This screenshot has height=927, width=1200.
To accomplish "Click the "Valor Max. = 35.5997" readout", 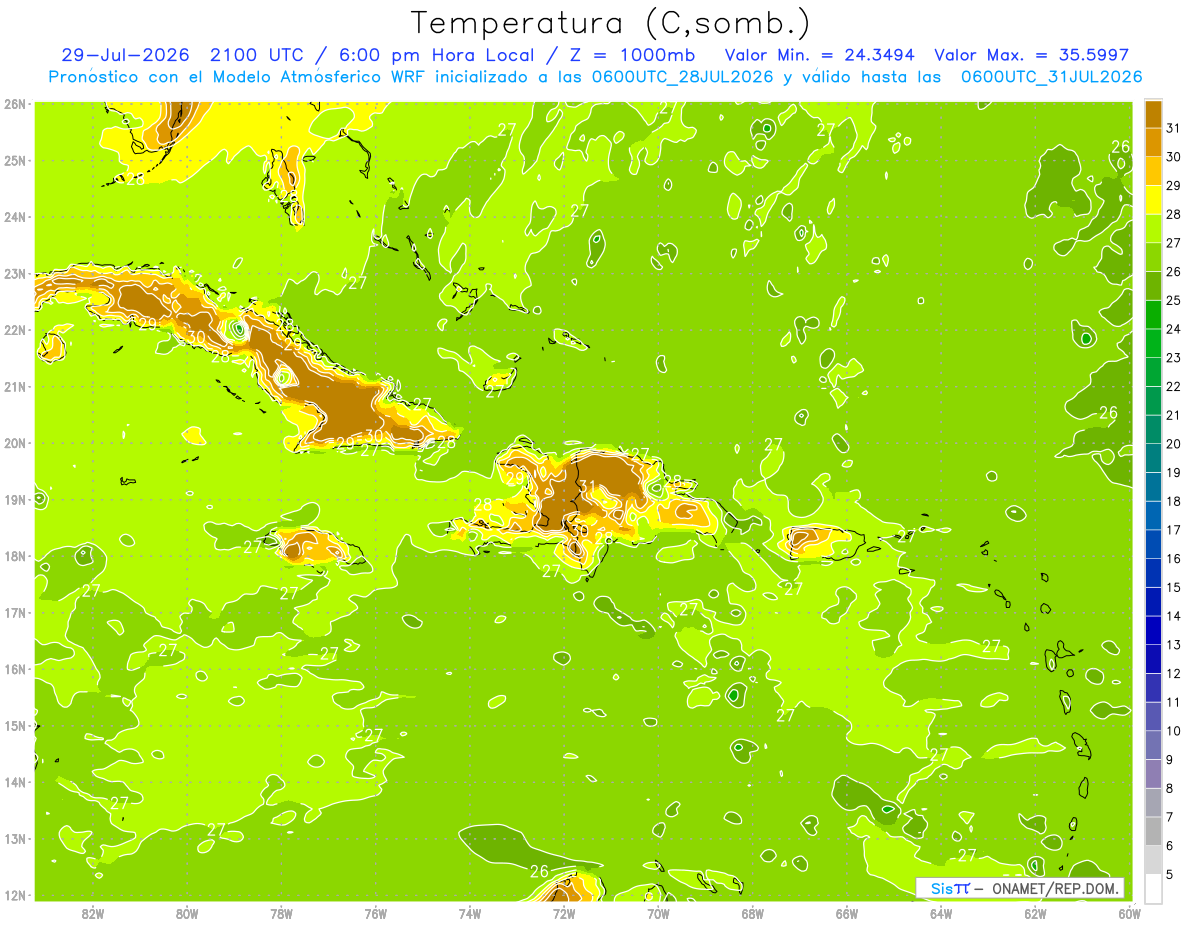I will (x=1032, y=55).
